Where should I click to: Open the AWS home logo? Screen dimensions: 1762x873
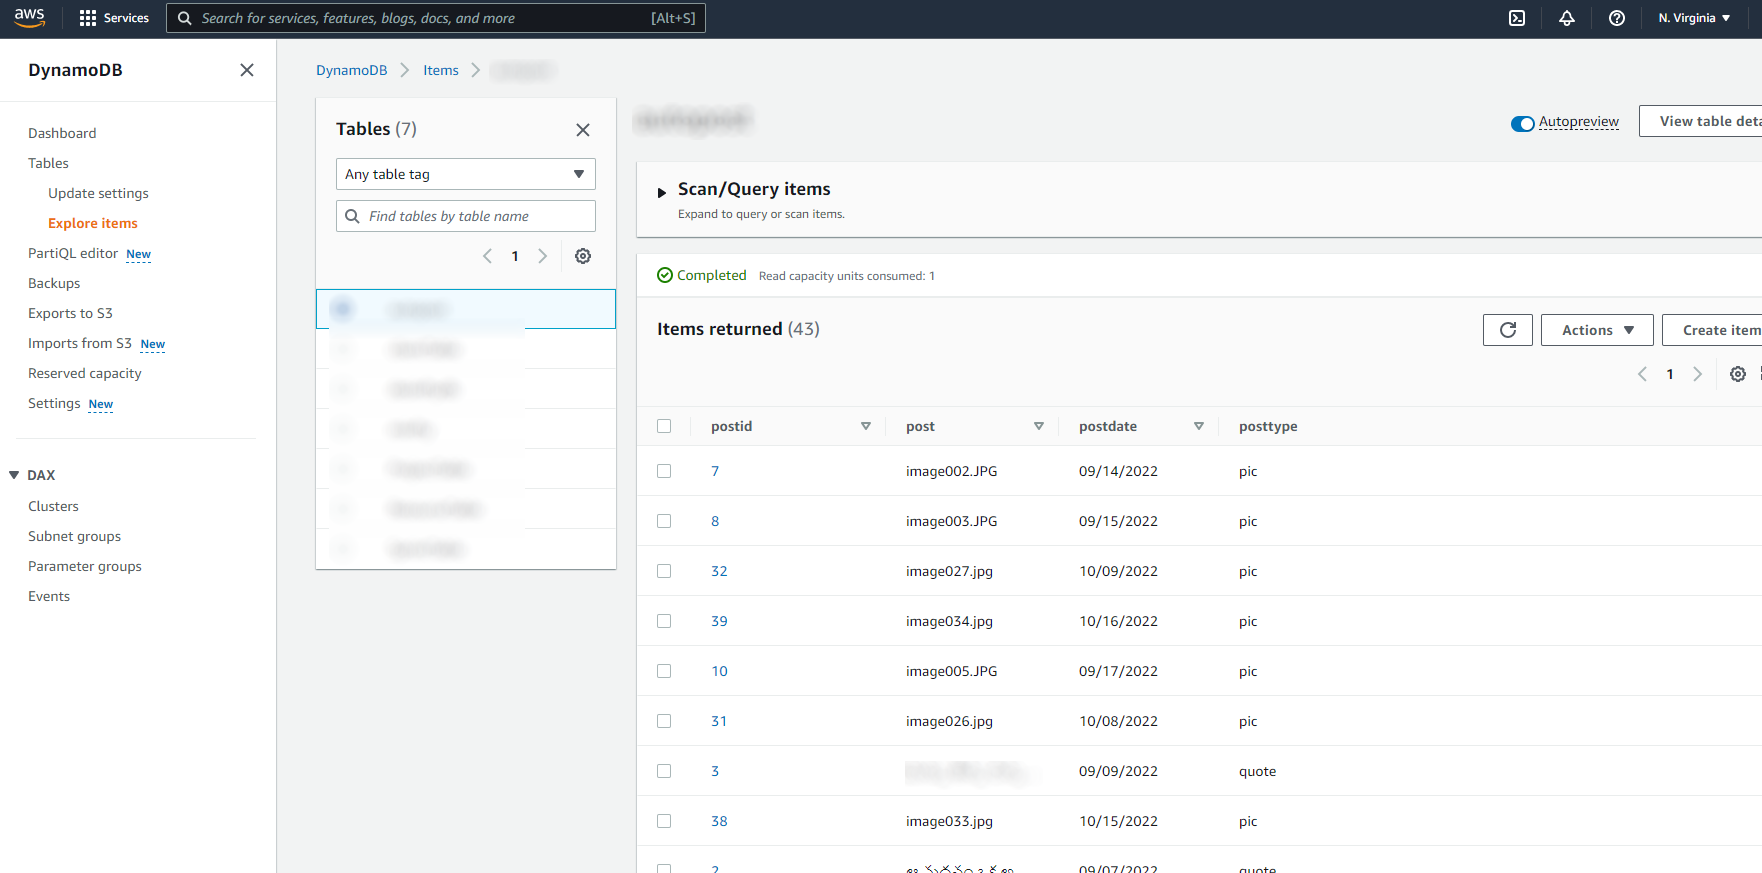coord(29,18)
